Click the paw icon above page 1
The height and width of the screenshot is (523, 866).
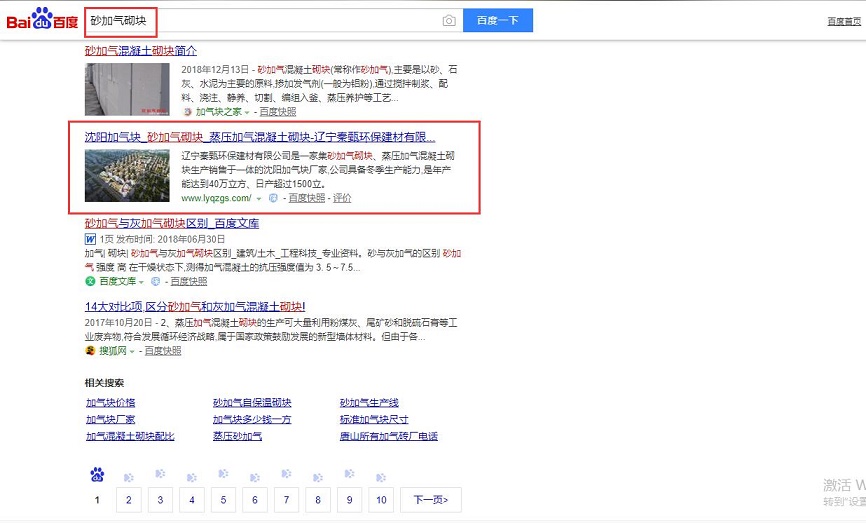click(97, 474)
